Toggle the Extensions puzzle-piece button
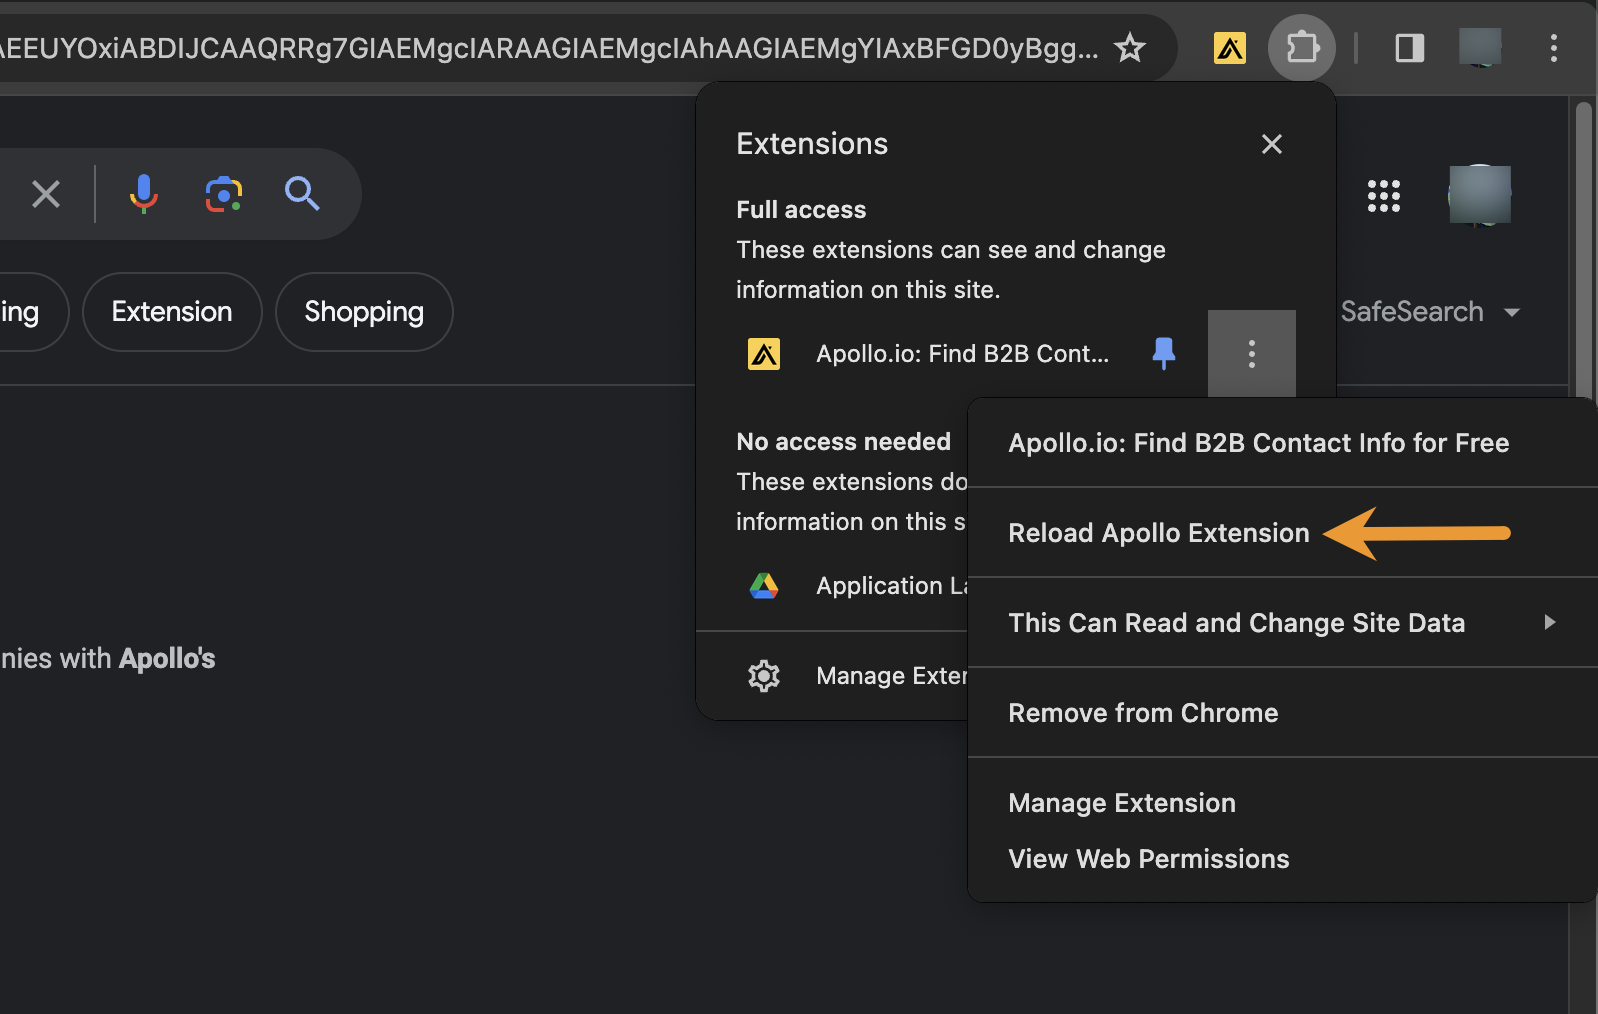The height and width of the screenshot is (1014, 1598). coord(1302,48)
